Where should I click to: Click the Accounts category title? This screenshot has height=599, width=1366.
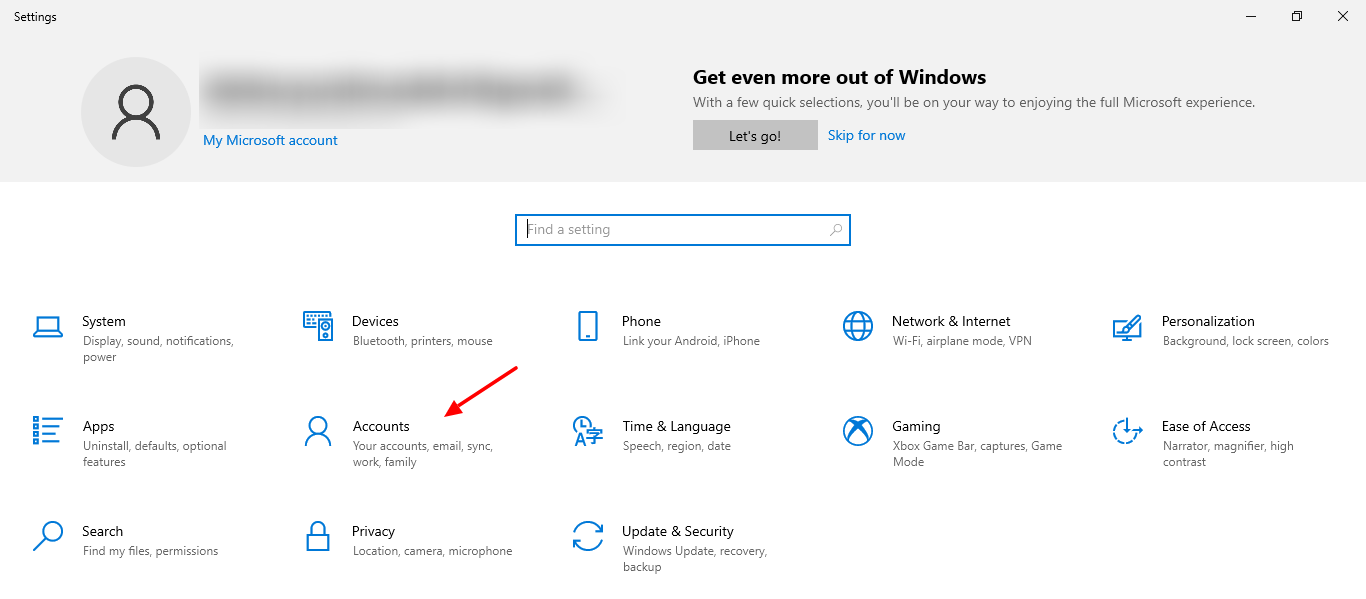[381, 426]
